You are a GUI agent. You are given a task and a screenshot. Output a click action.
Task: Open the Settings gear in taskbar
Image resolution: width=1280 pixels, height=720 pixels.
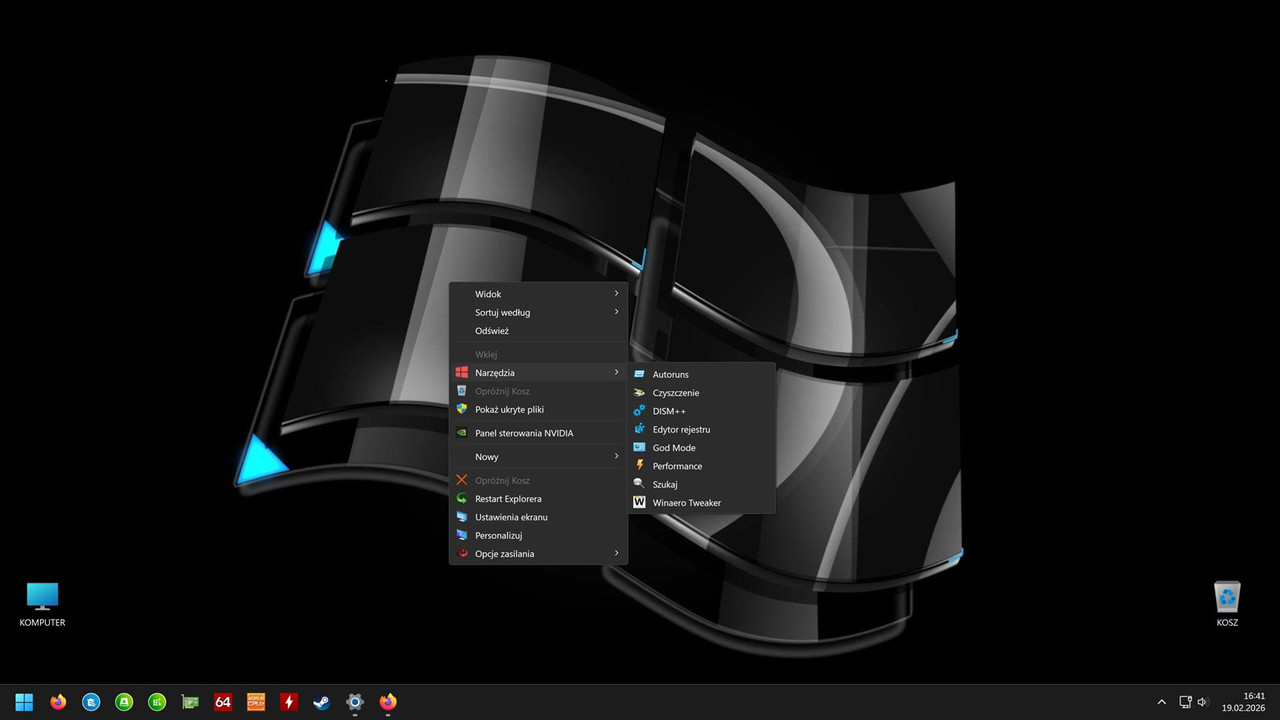[x=355, y=702]
